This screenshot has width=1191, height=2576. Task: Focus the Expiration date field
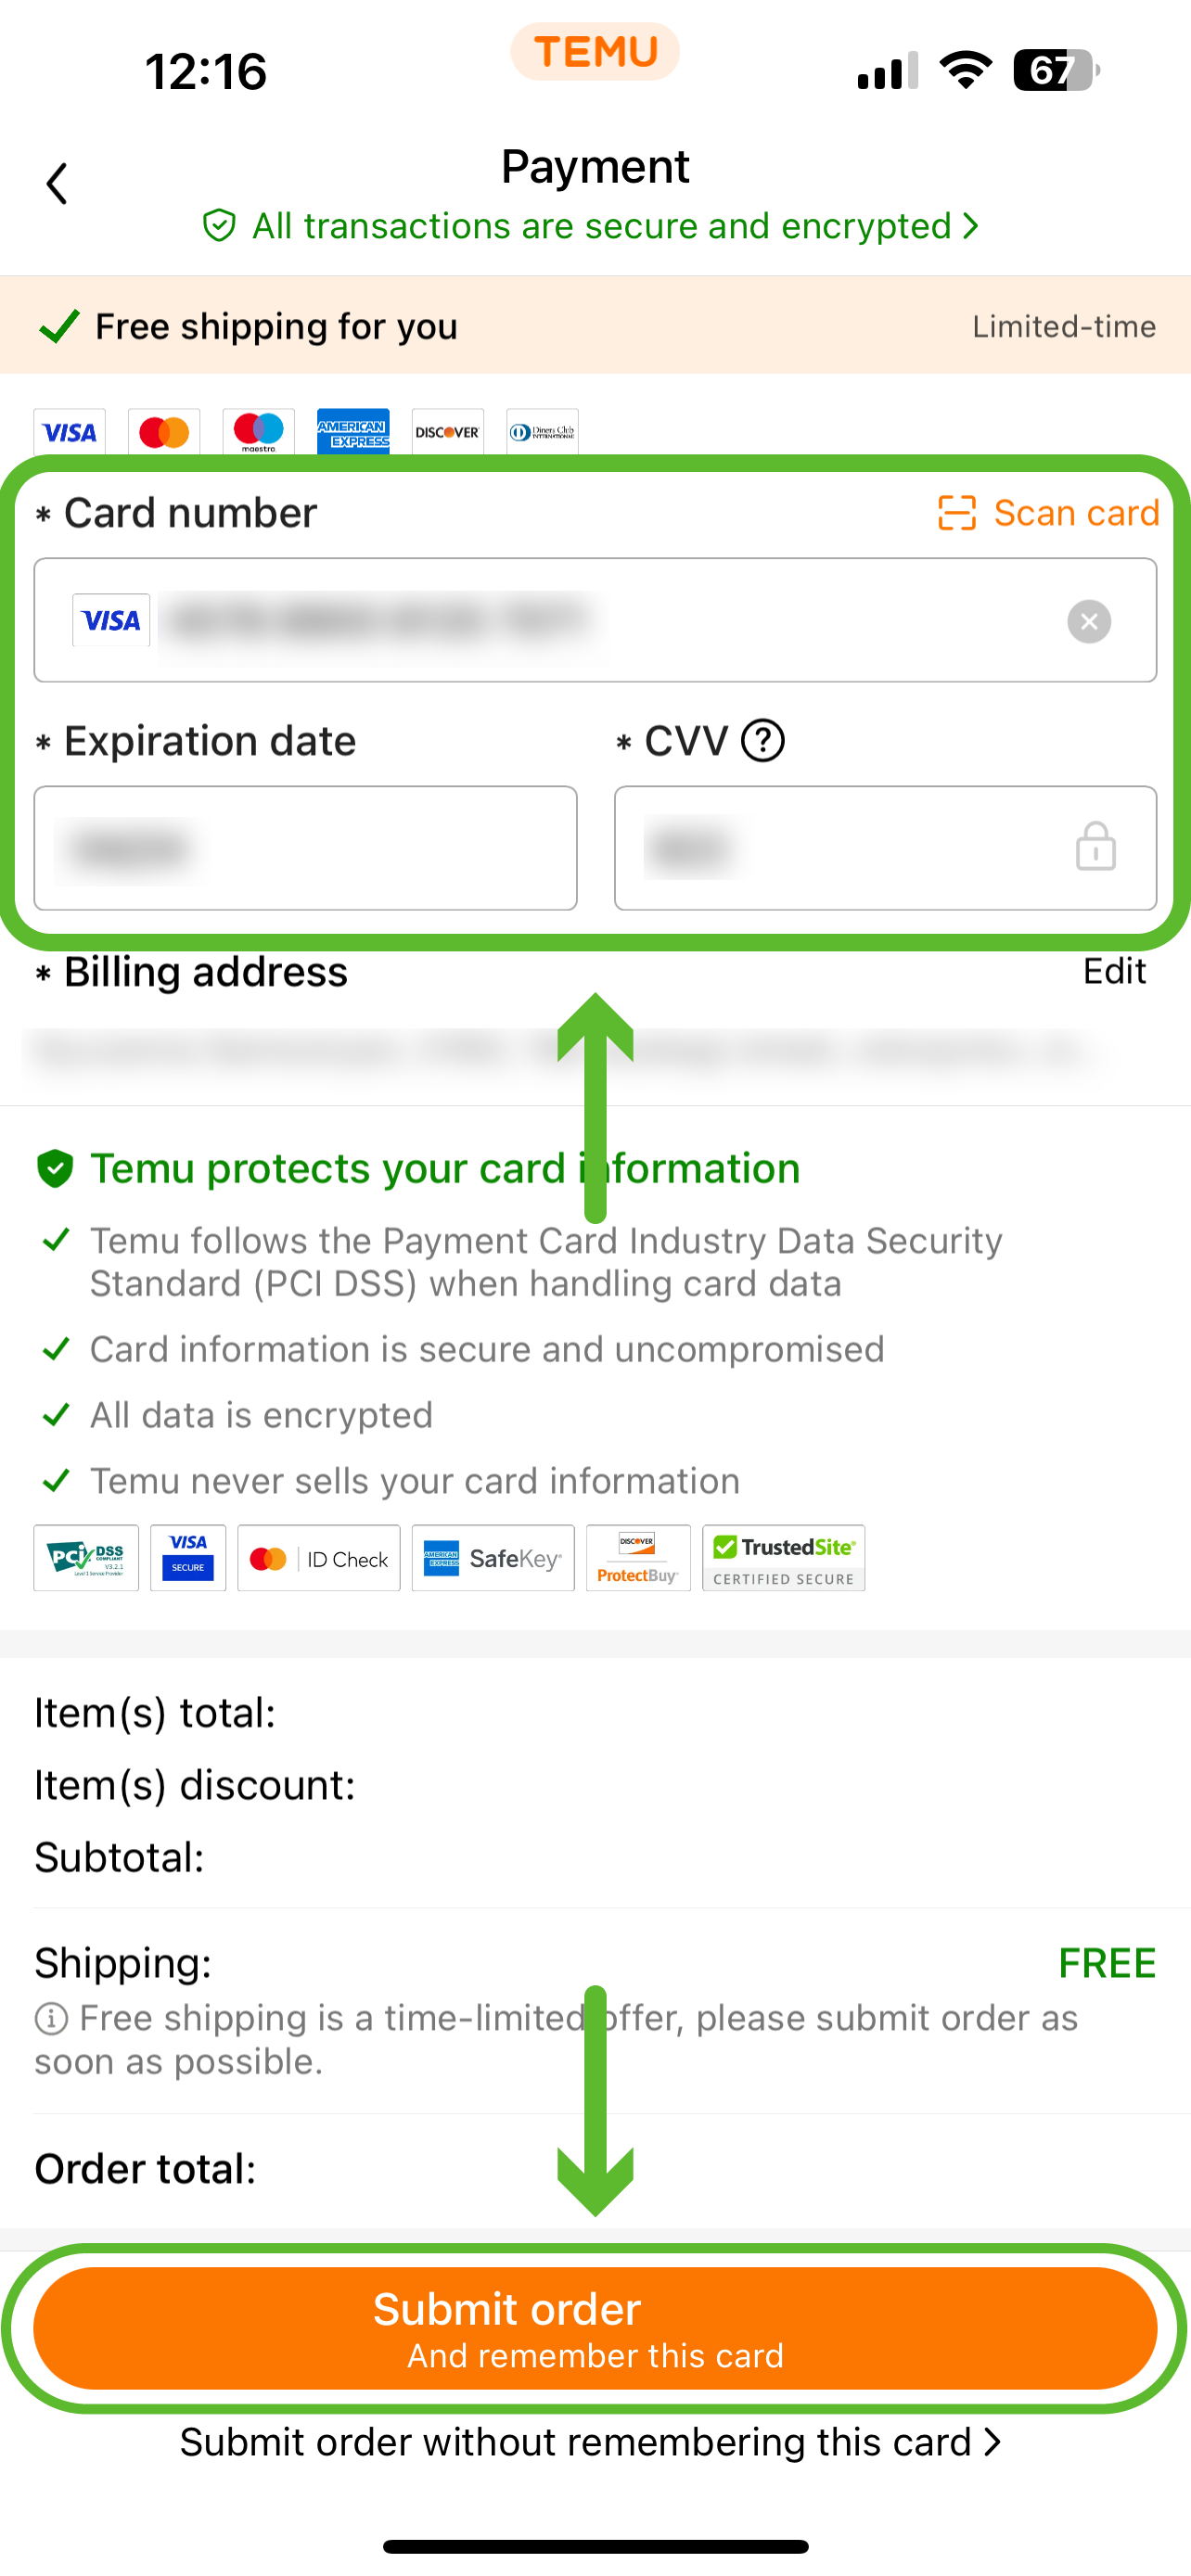pyautogui.click(x=305, y=848)
